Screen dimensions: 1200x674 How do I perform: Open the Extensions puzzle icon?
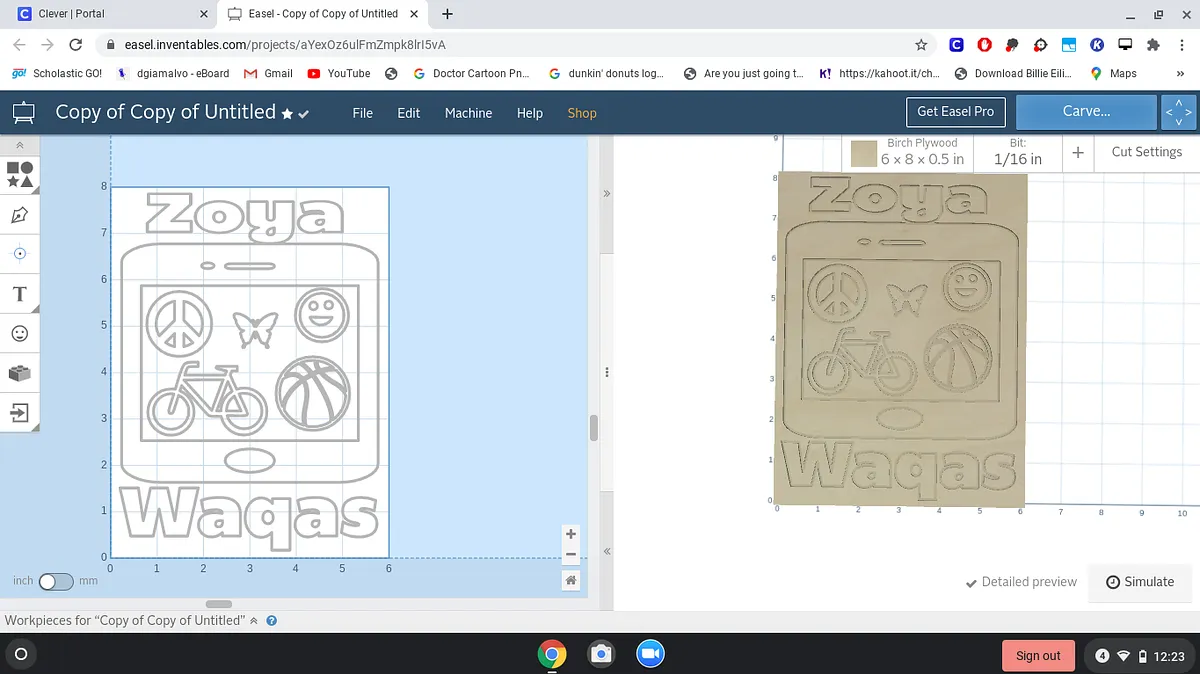point(1152,45)
